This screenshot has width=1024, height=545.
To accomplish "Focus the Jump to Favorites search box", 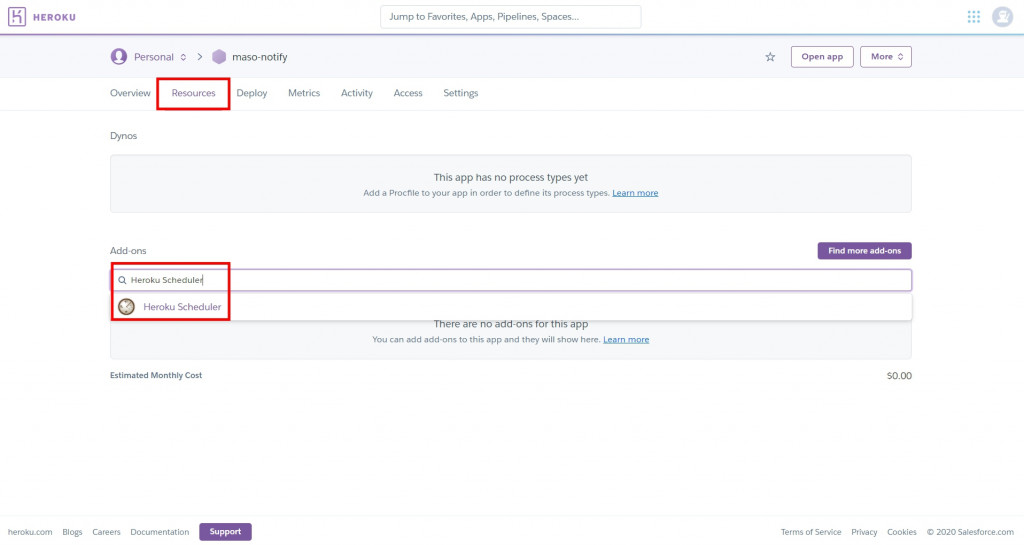I will click(511, 17).
